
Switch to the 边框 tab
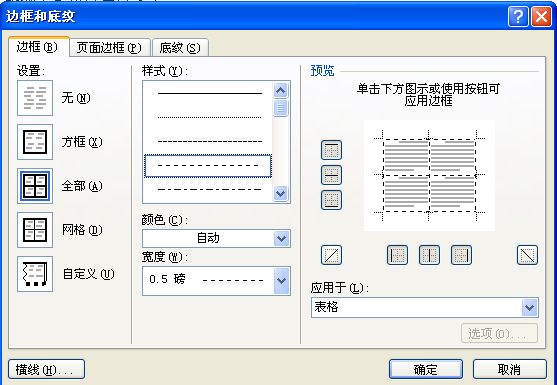pyautogui.click(x=38, y=47)
